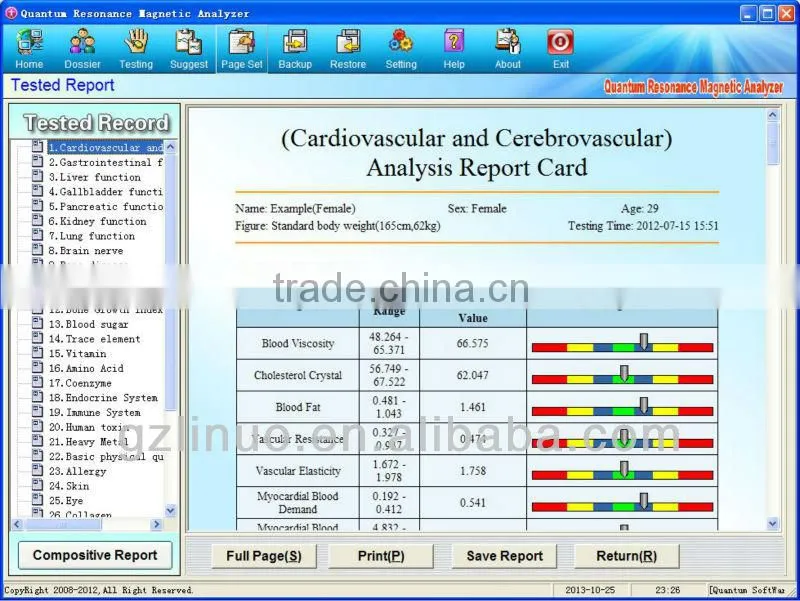Select 6.Kidney function record

97,221
